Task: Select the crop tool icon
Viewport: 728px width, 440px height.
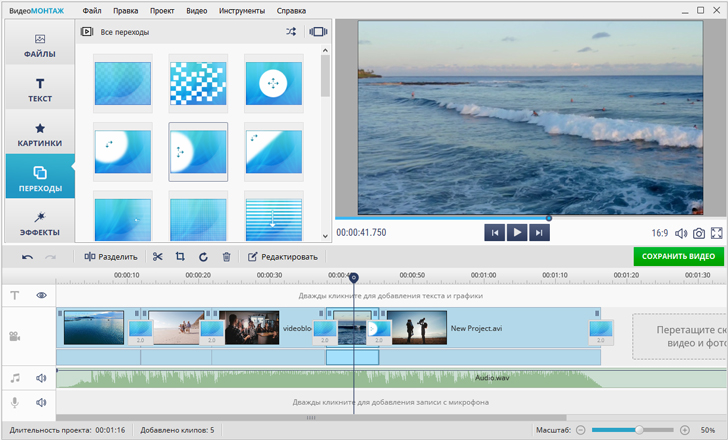Action: pos(180,257)
